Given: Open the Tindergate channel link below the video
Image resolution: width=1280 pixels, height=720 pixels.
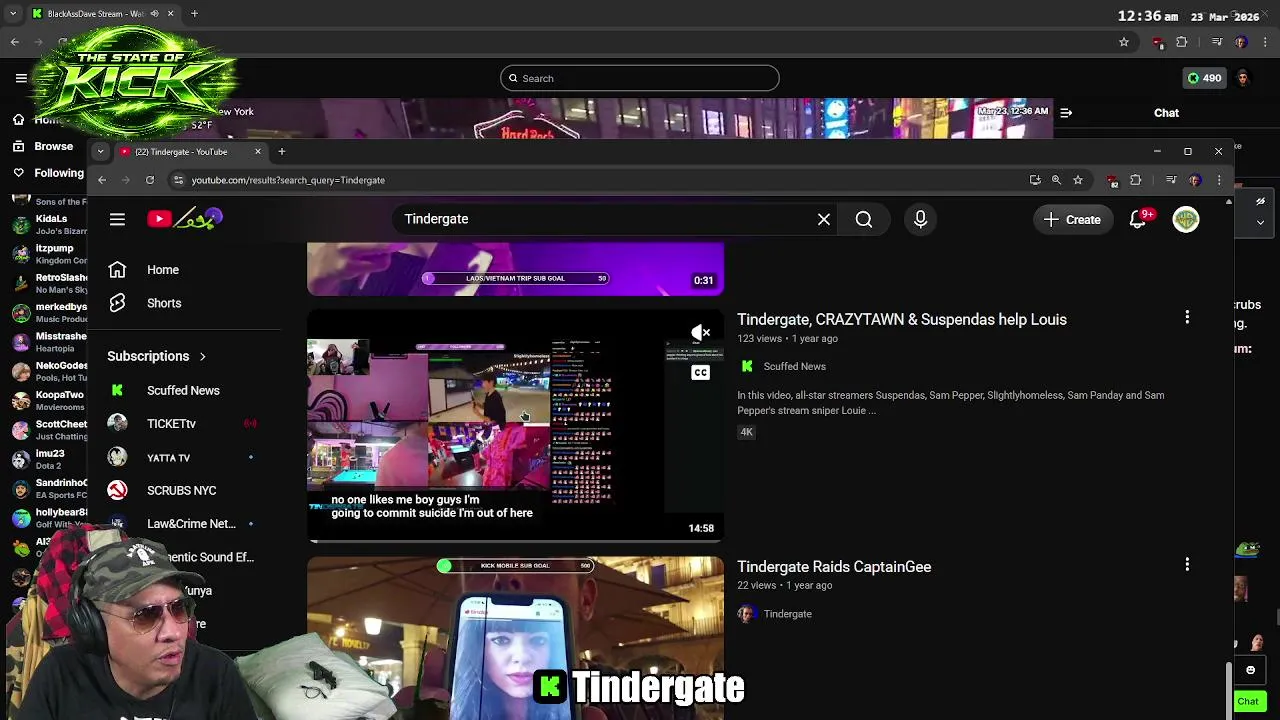Looking at the screenshot, I should (x=788, y=614).
